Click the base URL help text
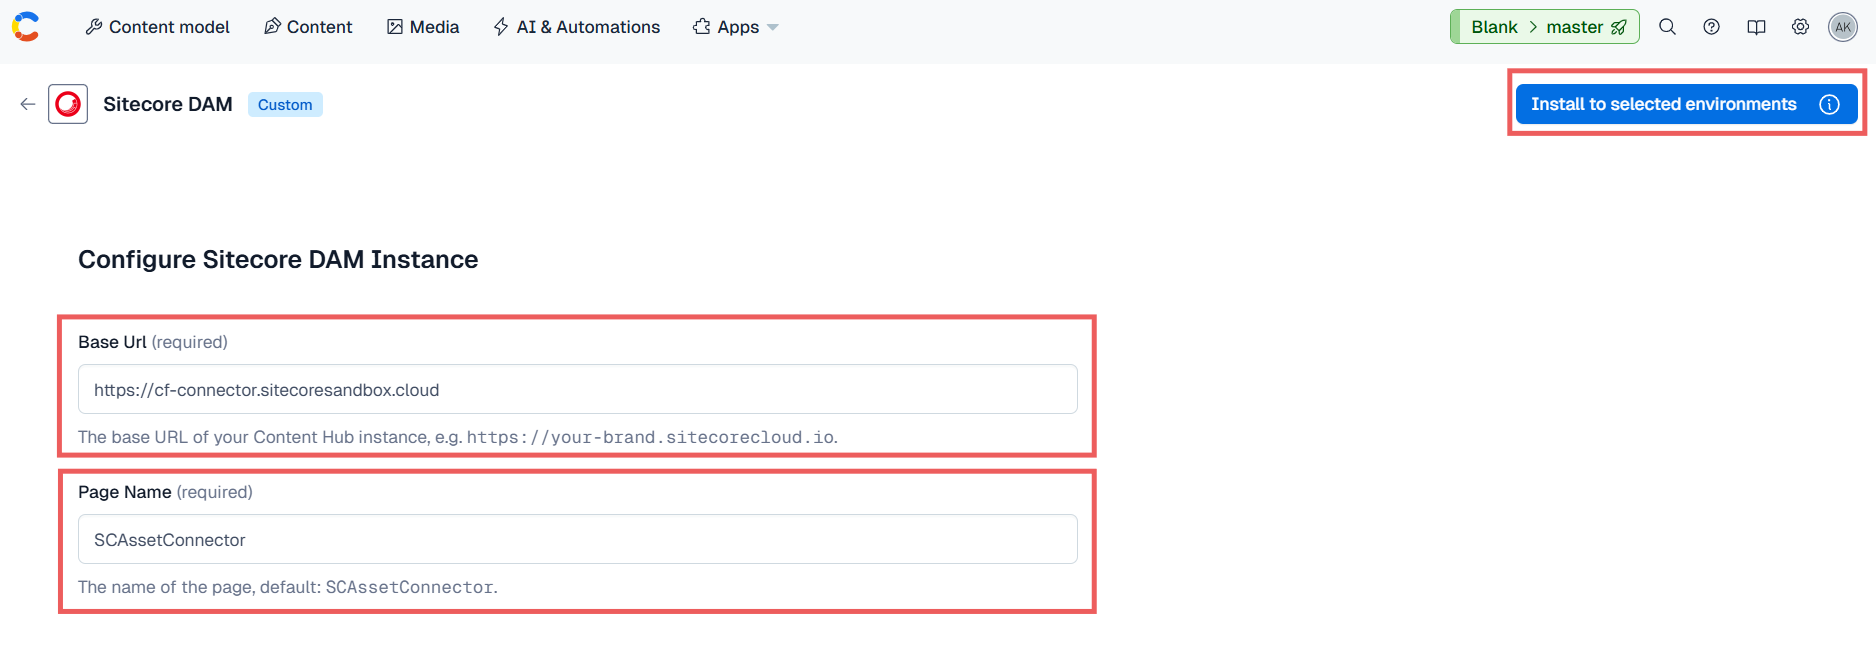1876x653 pixels. [458, 437]
